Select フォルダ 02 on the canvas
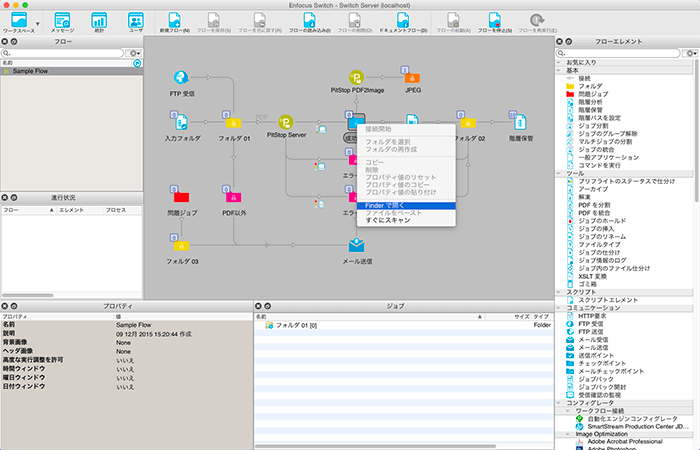 (467, 122)
